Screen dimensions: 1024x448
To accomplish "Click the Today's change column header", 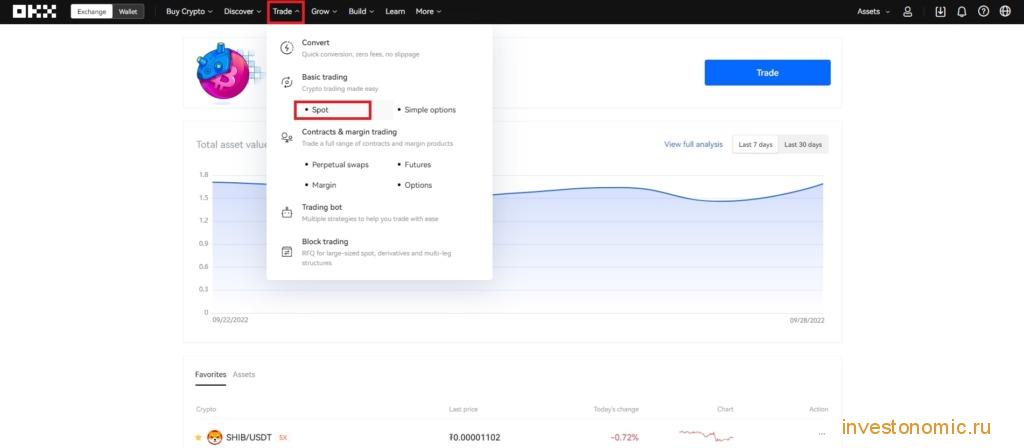I will tap(616, 409).
